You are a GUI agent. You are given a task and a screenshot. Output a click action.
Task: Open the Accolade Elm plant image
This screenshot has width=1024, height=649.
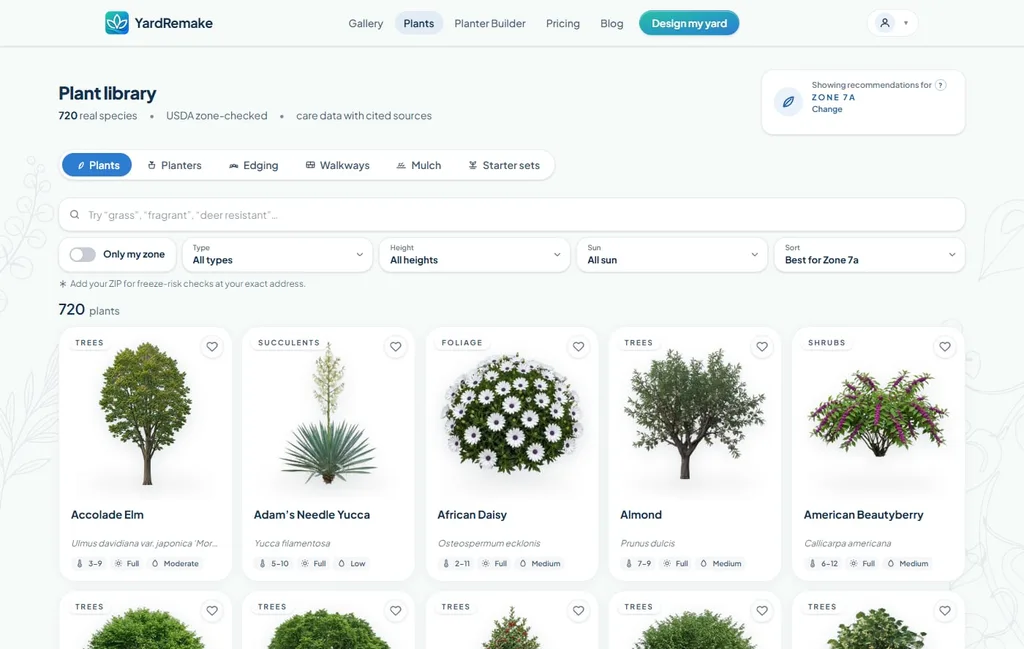(x=146, y=413)
